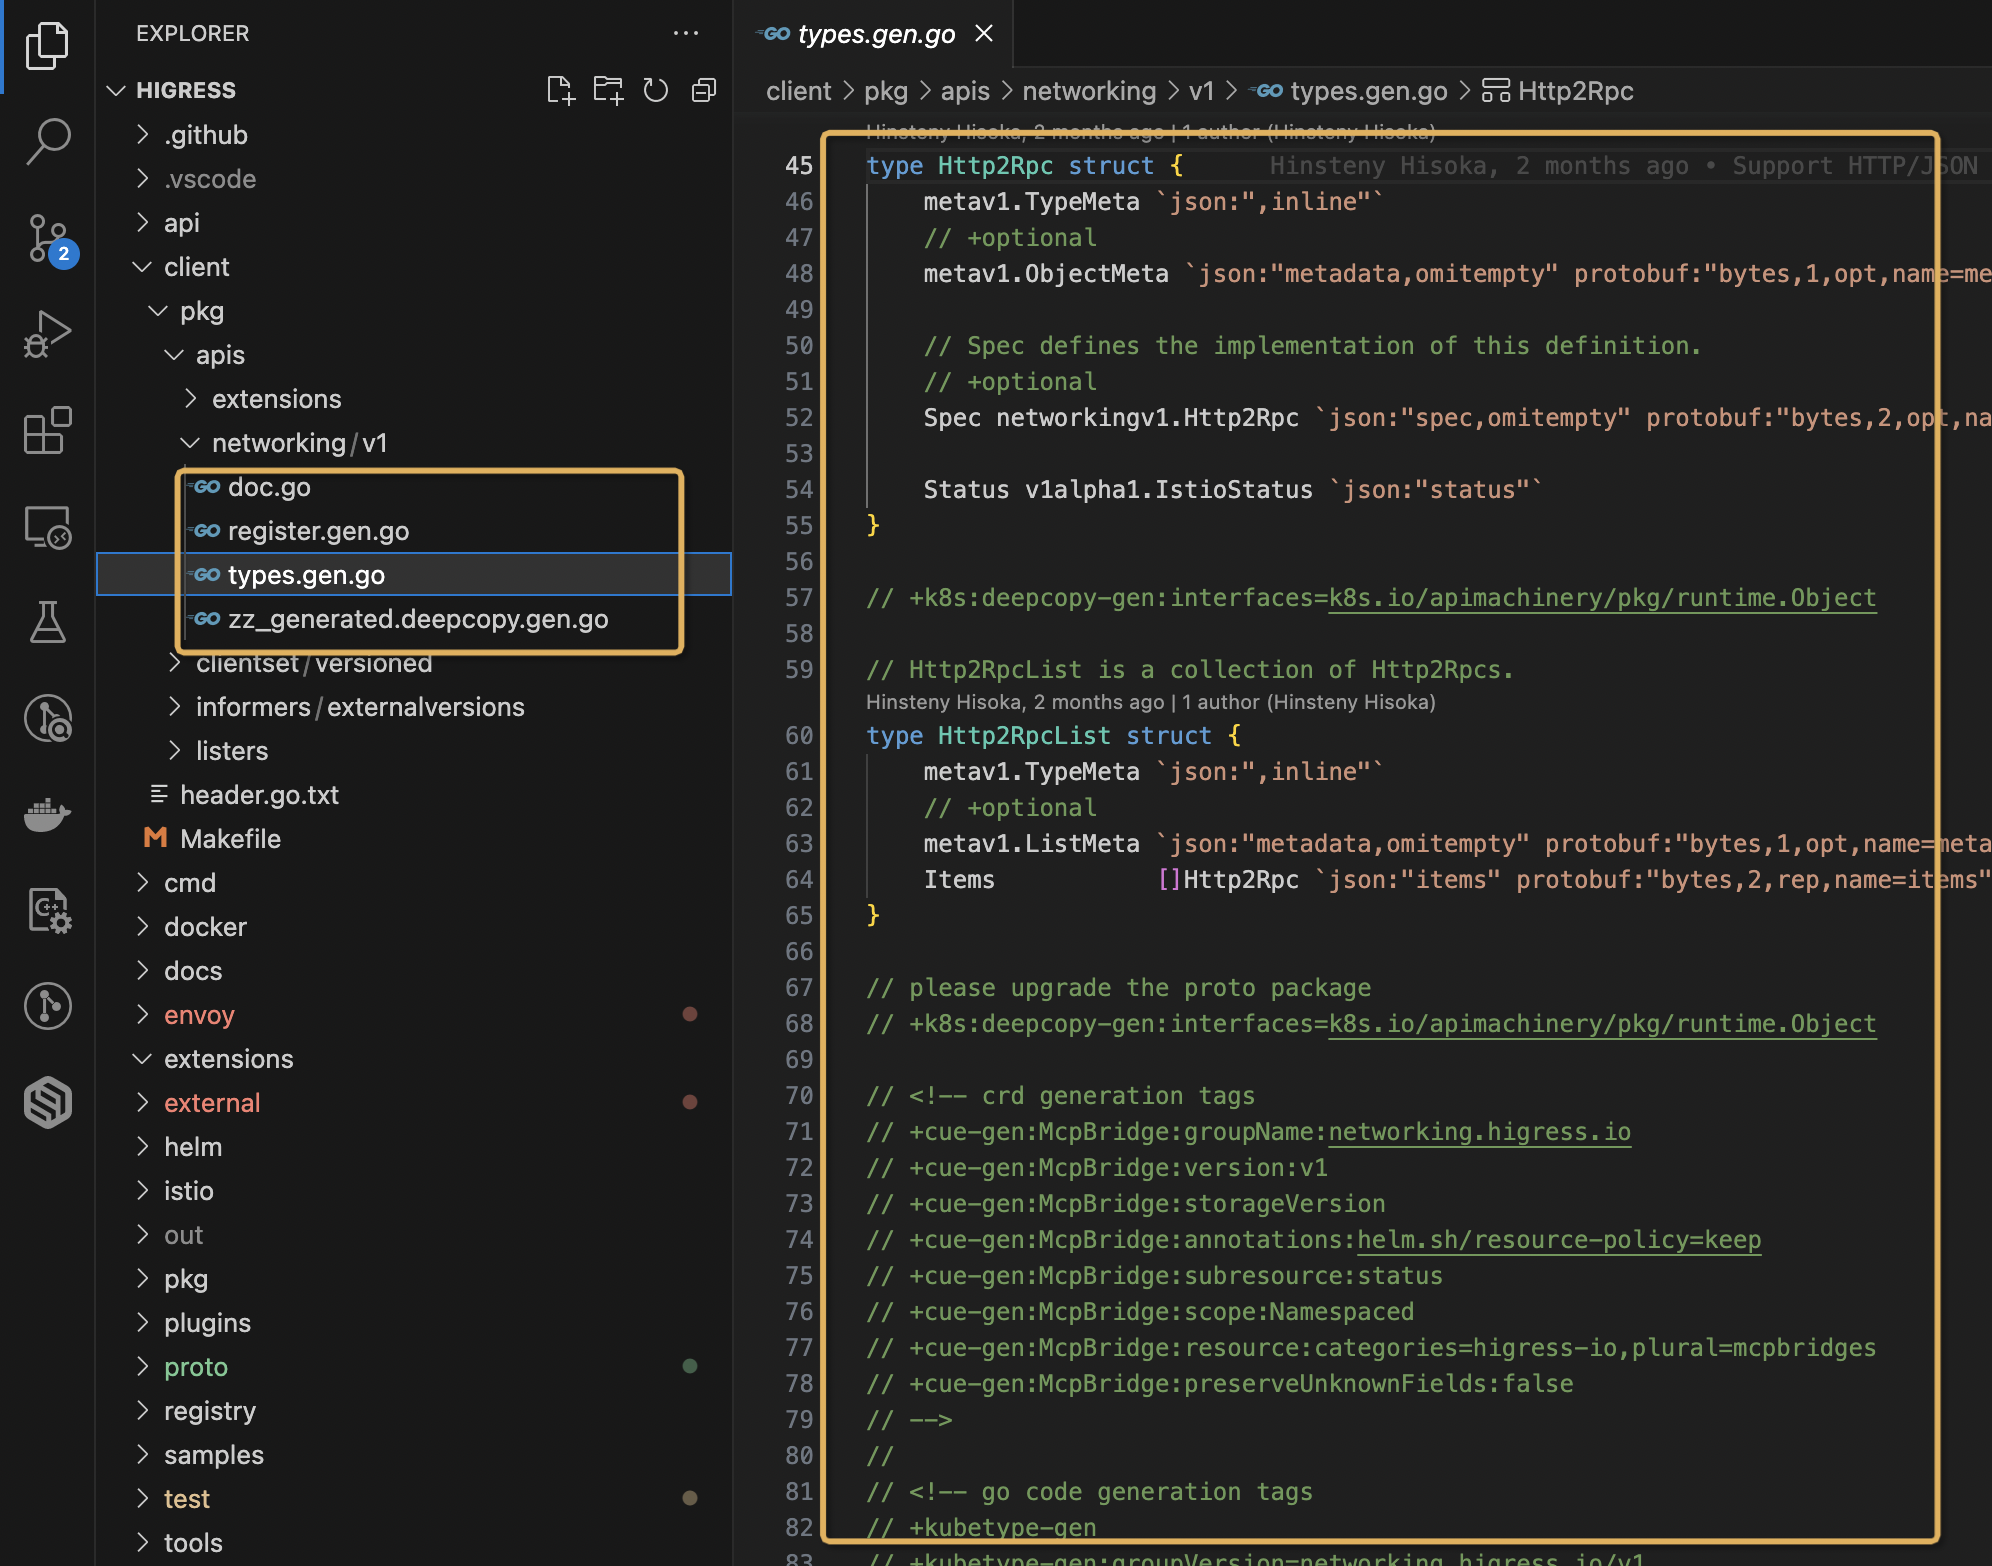Viewport: 1992px width, 1566px height.
Task: Select the Explorer icon in activity bar
Action: click(47, 45)
